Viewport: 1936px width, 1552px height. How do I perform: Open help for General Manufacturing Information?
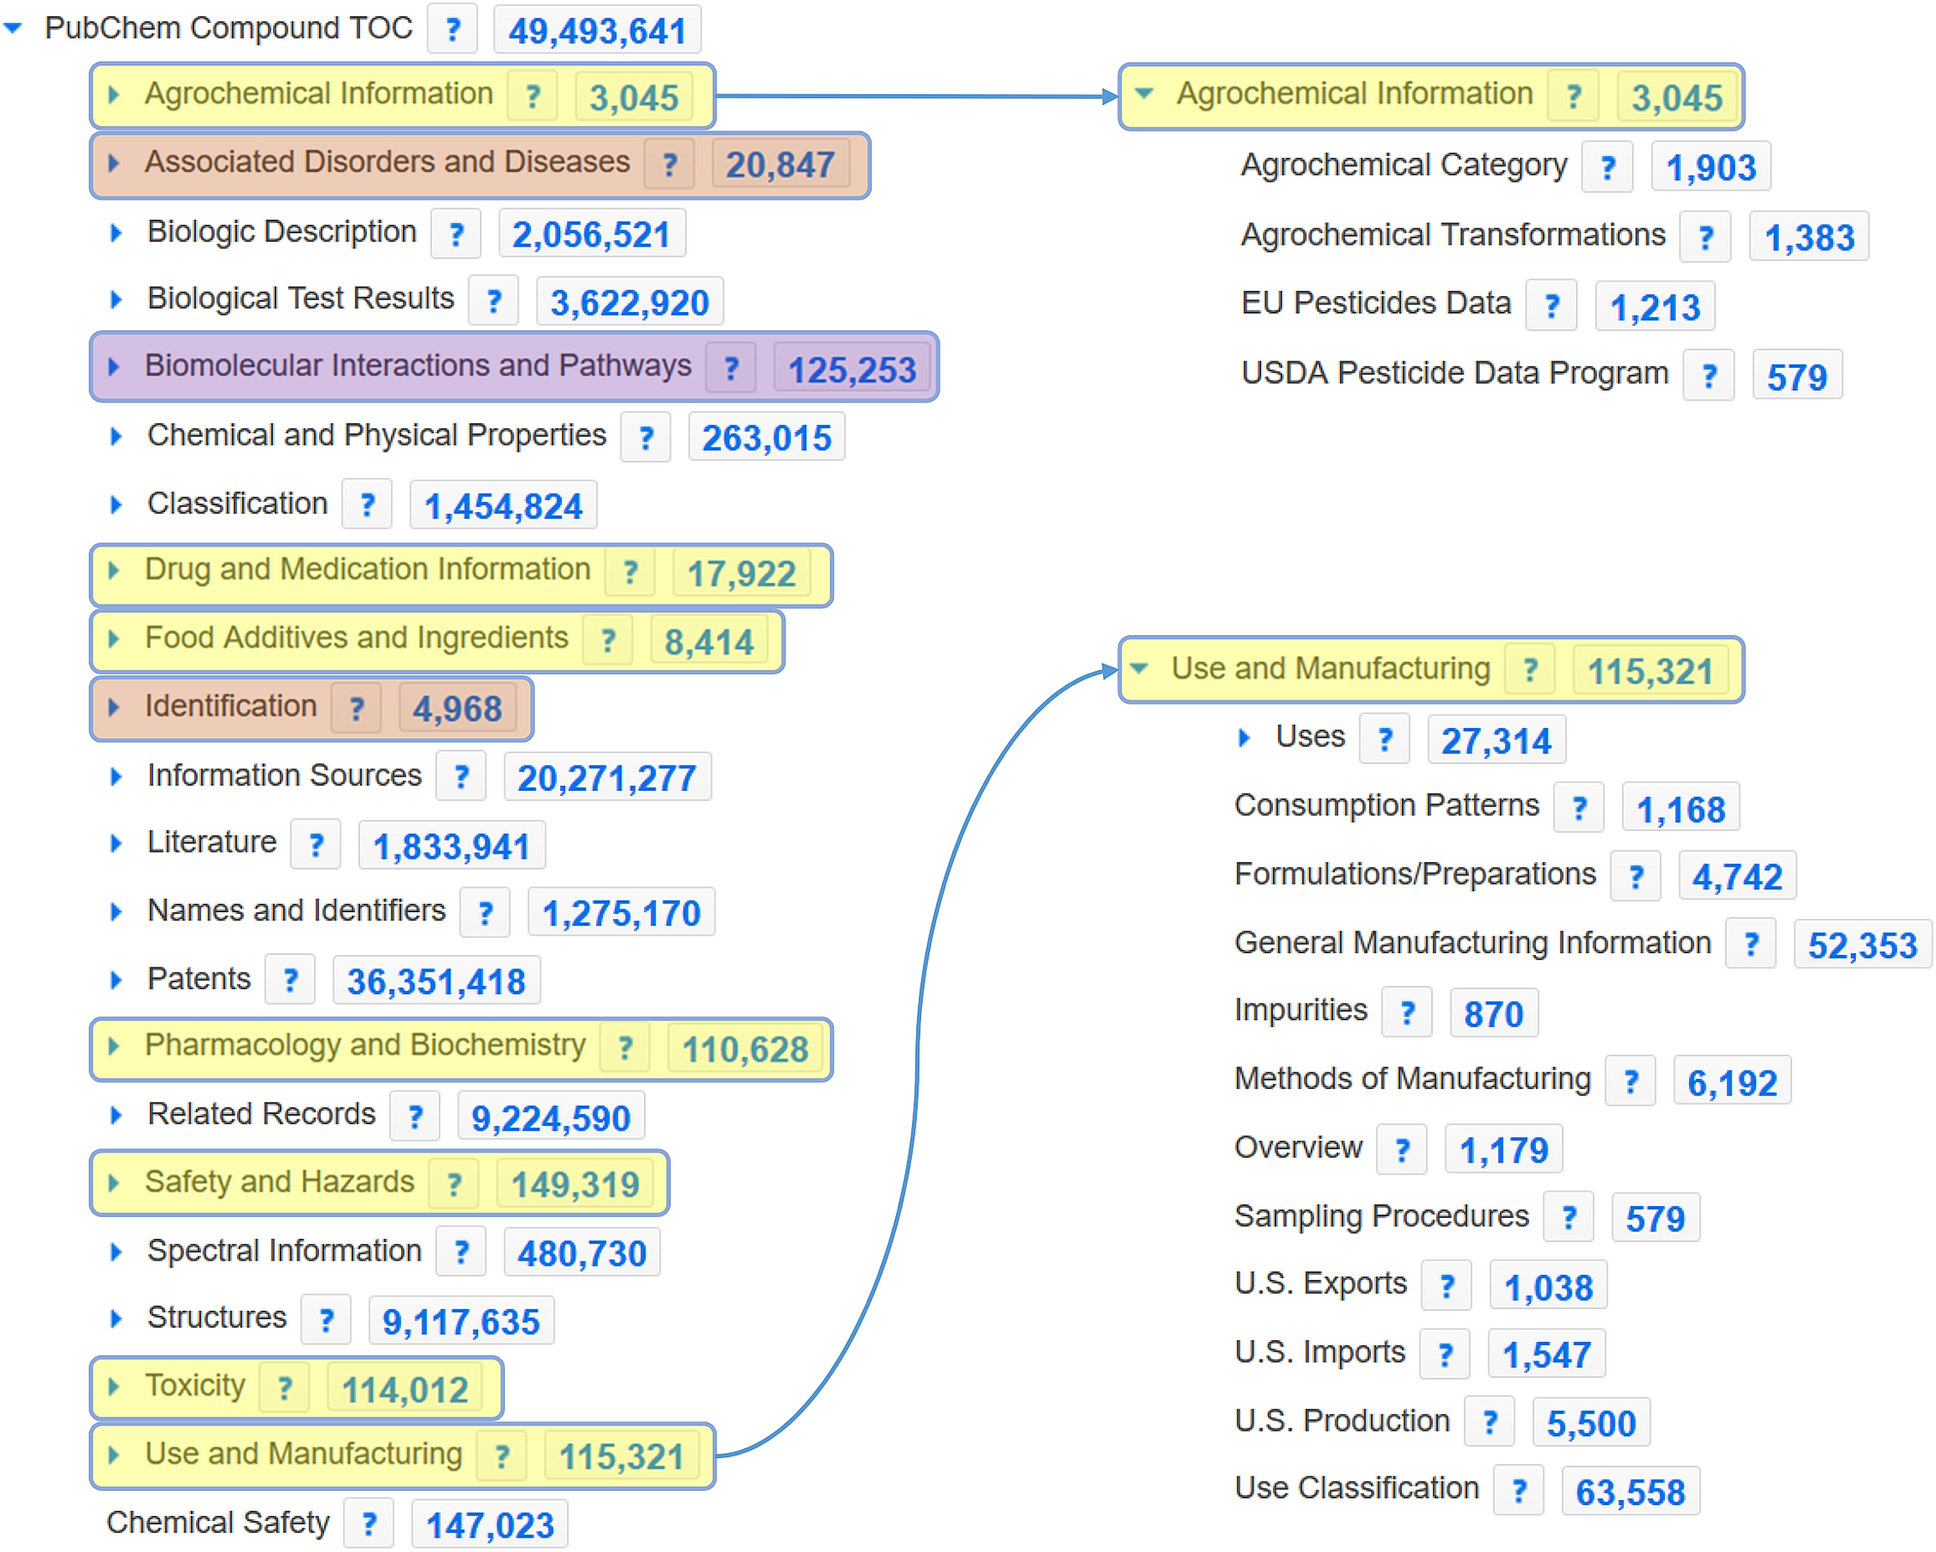pyautogui.click(x=1751, y=944)
